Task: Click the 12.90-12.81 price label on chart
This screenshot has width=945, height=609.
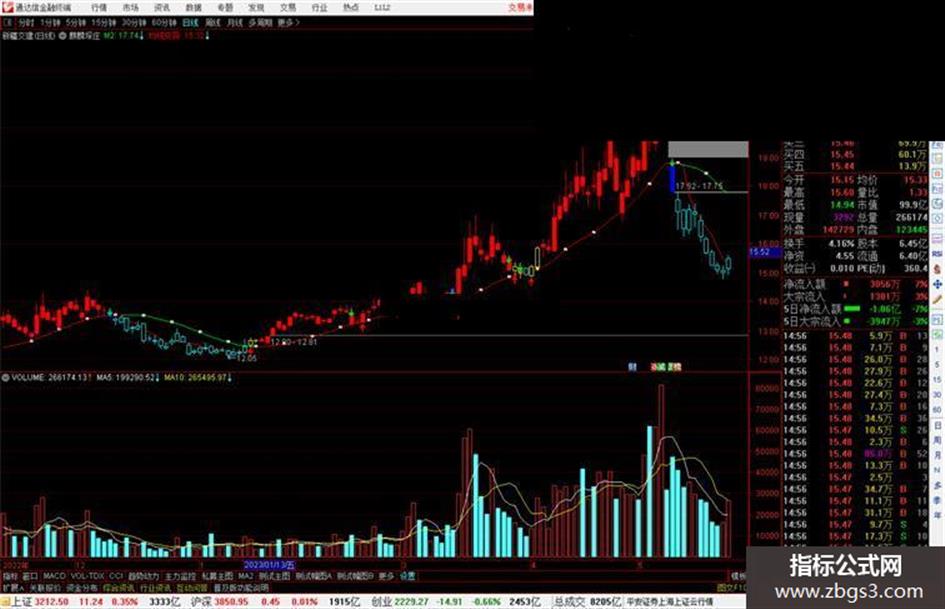Action: [x=294, y=342]
